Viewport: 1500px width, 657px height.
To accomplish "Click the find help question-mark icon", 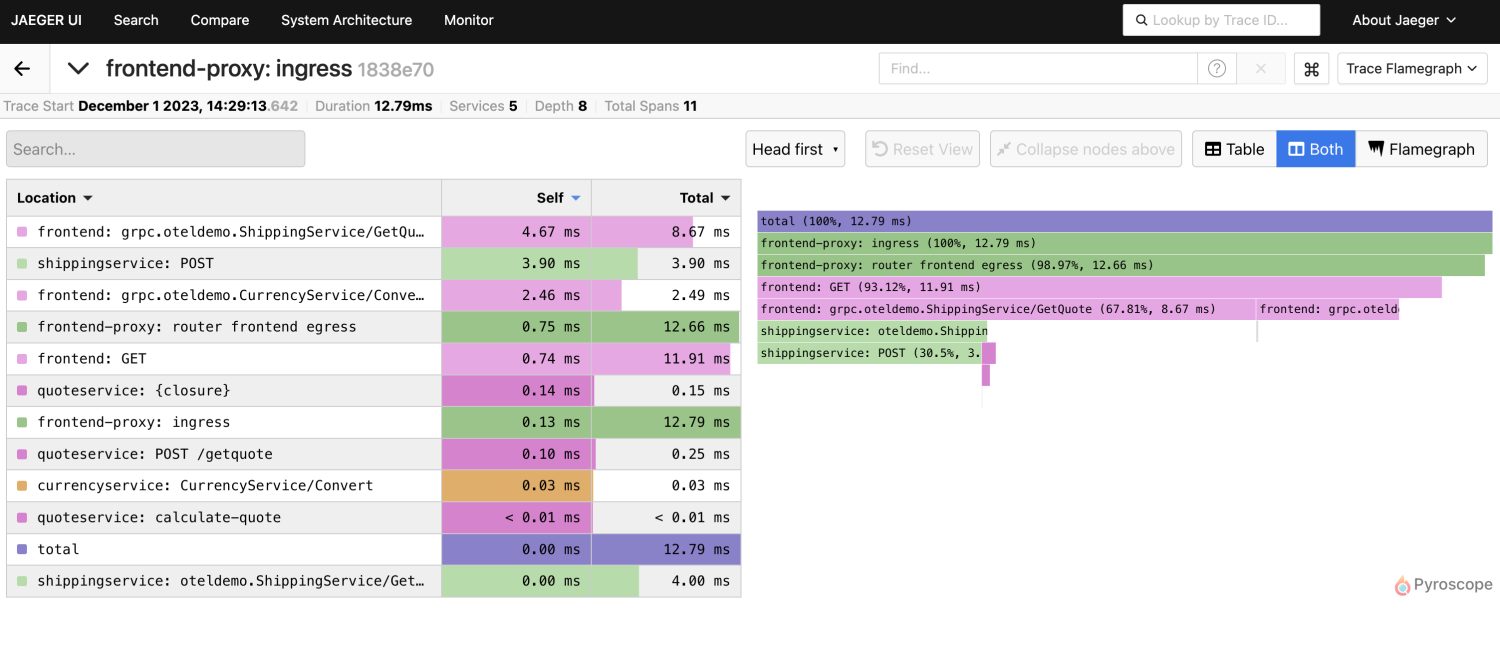I will pyautogui.click(x=1217, y=69).
